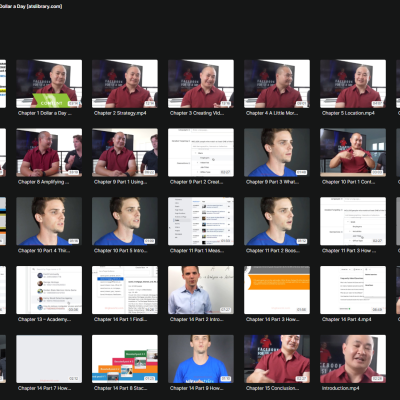Select Chapter 9 Part 1 Using... thumbnail
Viewport: 400px width, 400px height.
point(125,152)
